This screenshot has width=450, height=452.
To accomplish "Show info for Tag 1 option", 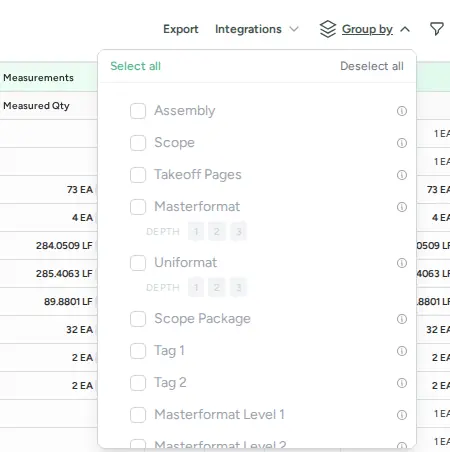I will (402, 351).
